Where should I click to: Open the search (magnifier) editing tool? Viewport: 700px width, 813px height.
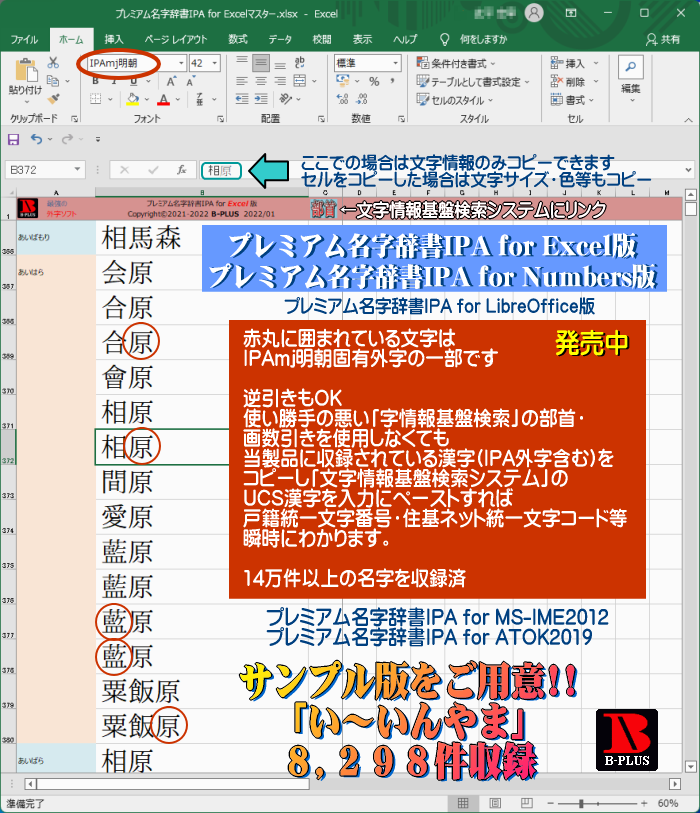click(x=630, y=68)
